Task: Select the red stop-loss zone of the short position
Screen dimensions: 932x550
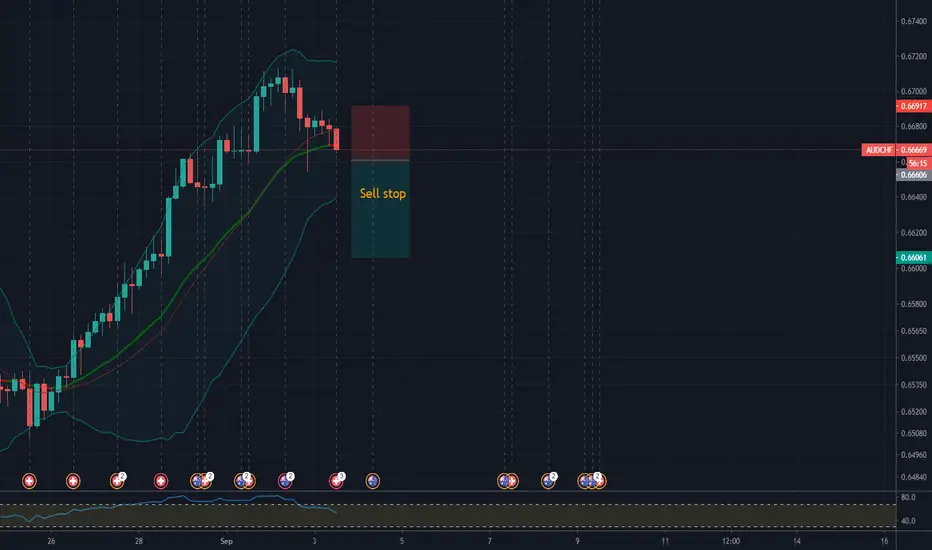Action: click(380, 133)
